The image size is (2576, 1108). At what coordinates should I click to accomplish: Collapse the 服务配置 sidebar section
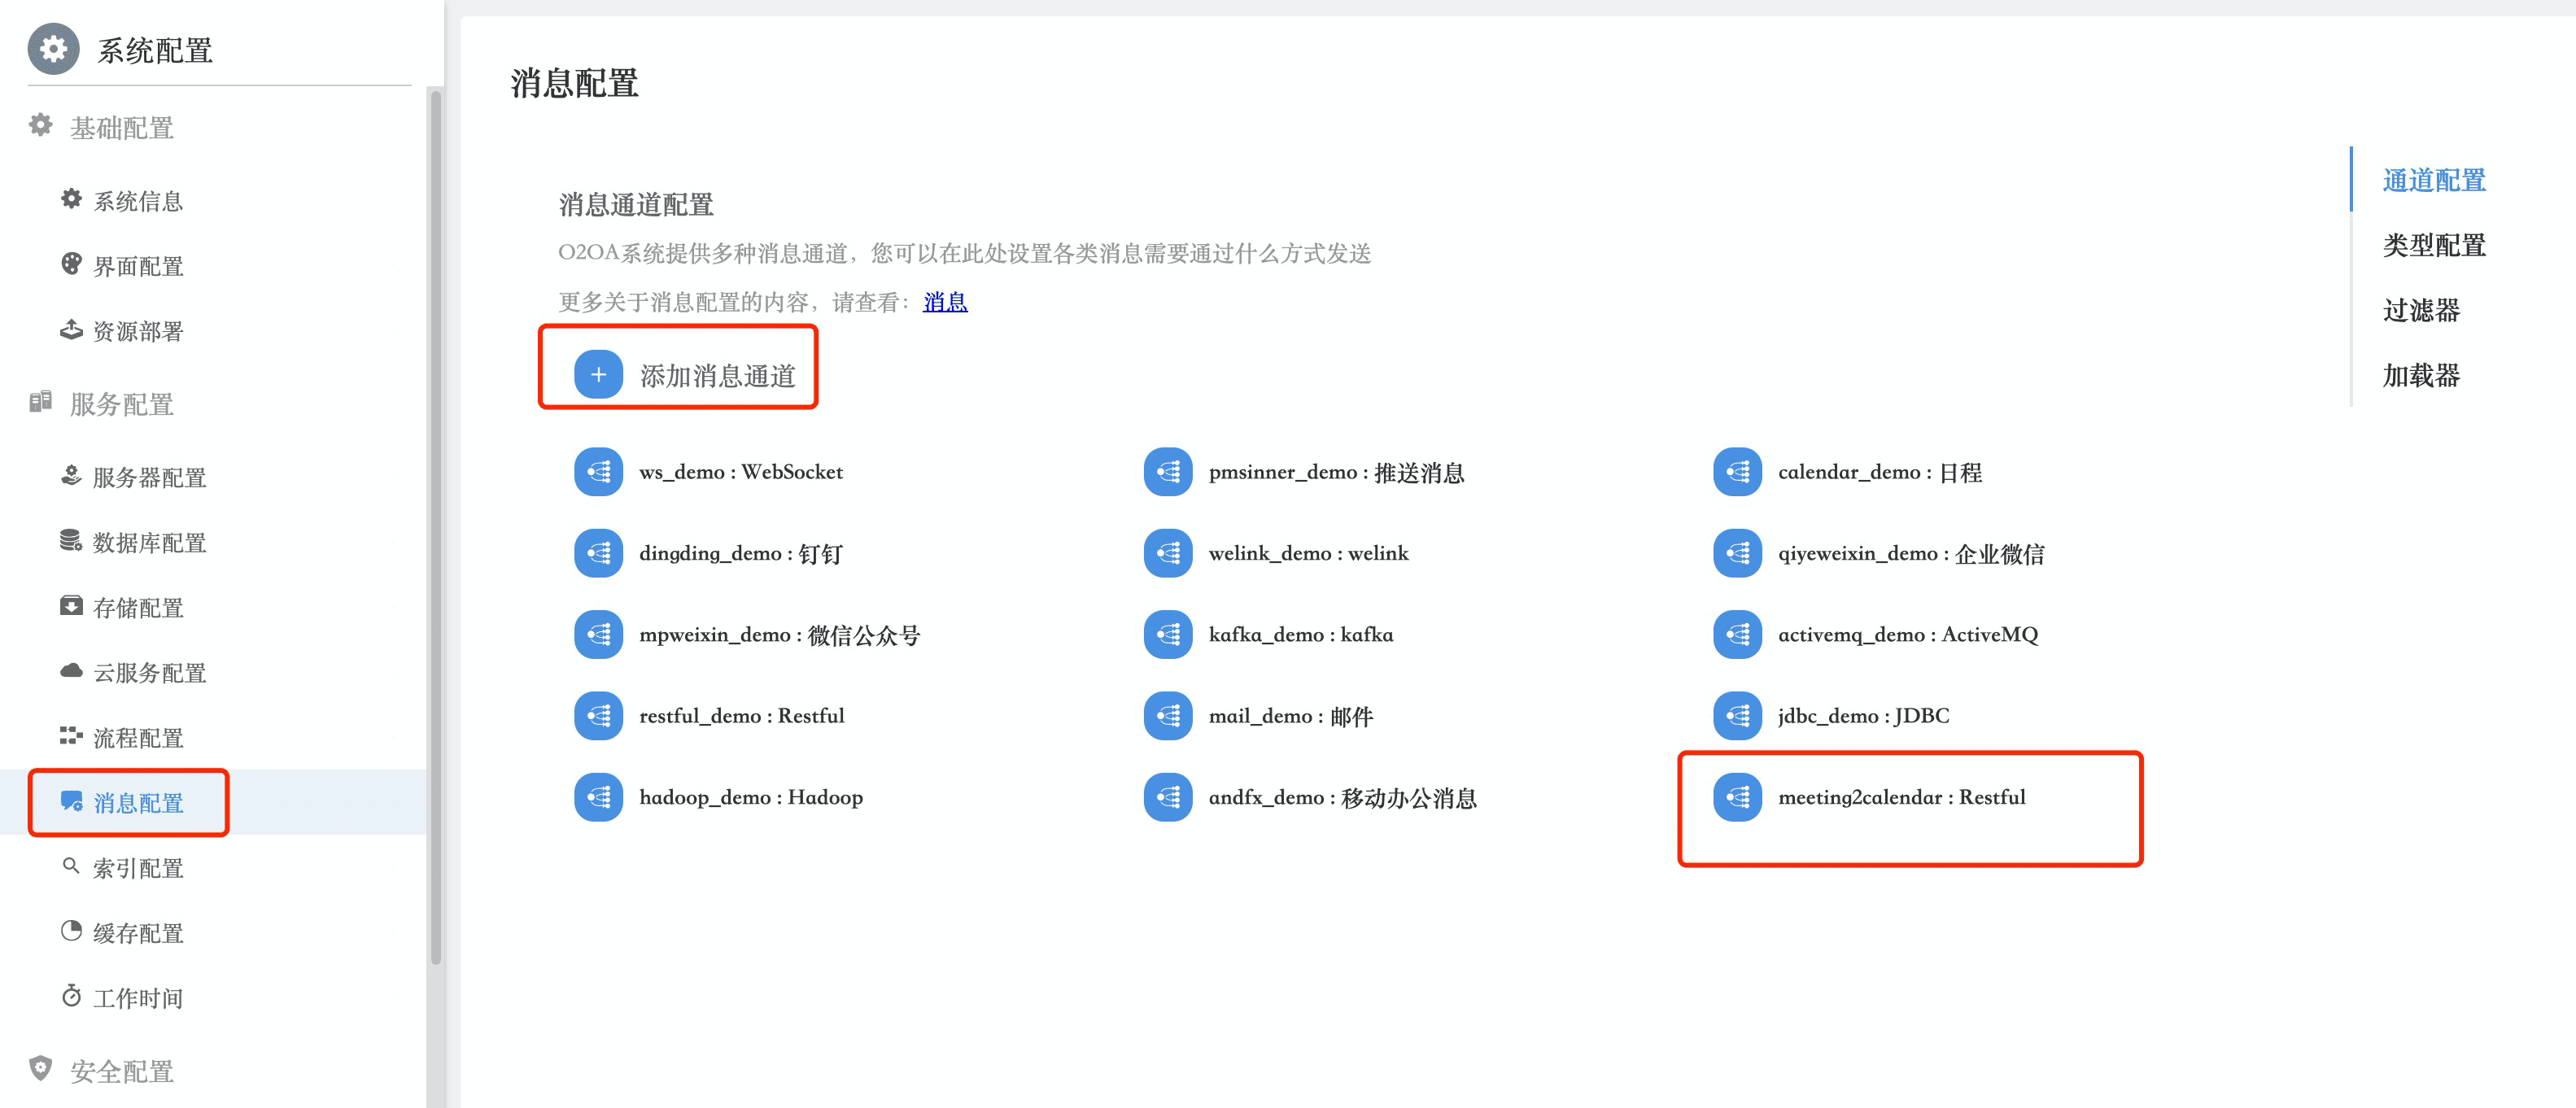(121, 404)
